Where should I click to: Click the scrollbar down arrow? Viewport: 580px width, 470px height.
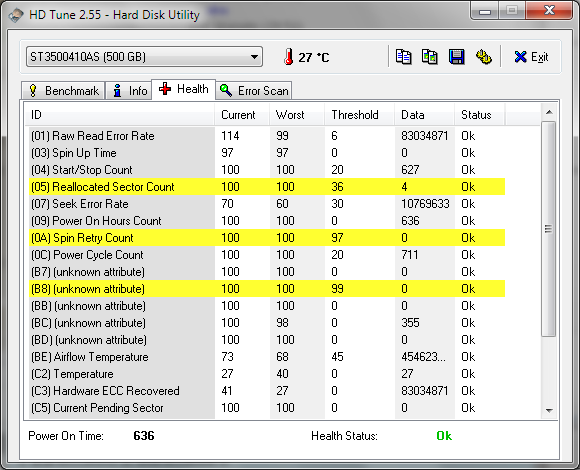pos(549,410)
